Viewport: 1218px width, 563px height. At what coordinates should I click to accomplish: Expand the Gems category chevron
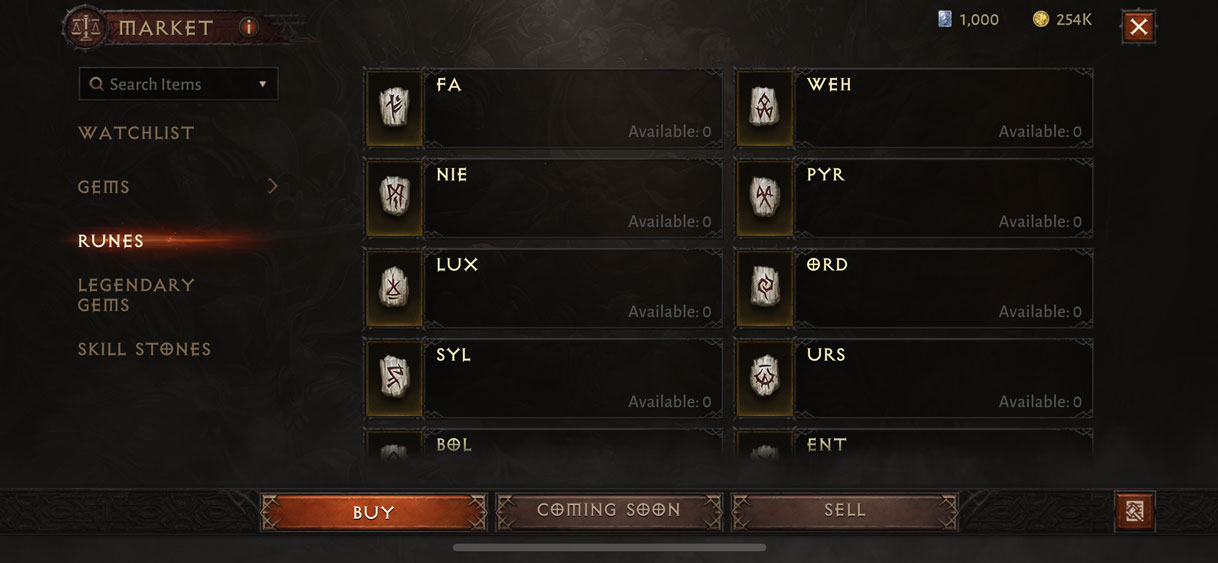(x=272, y=186)
